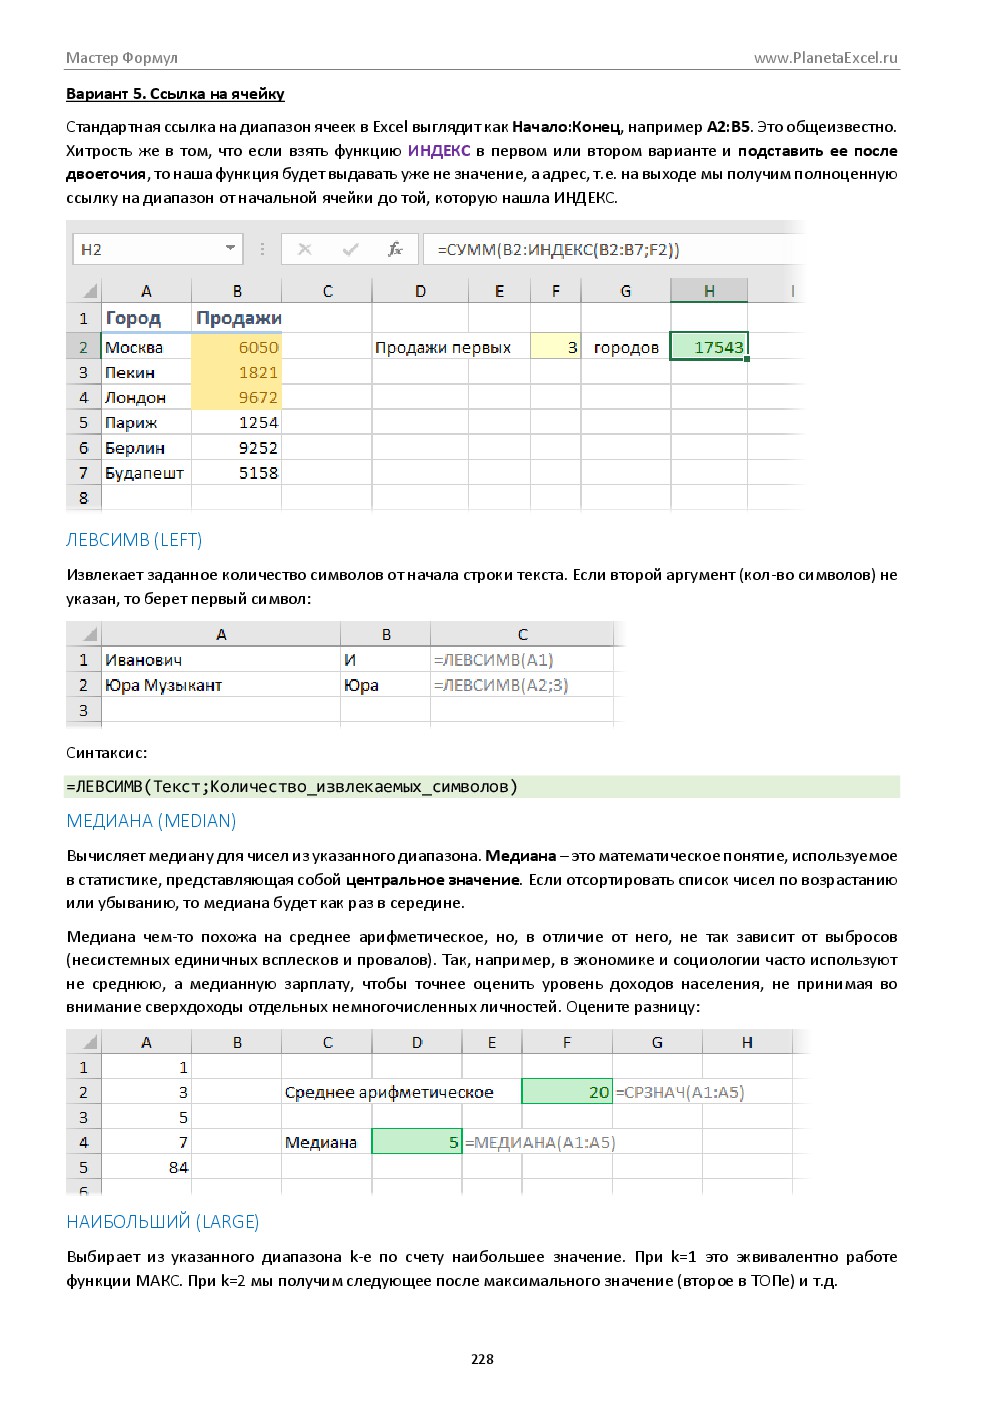The width and height of the screenshot is (992, 1403).
Task: Click the select-all corner of the Медиана spreadsheet
Action: [84, 1042]
